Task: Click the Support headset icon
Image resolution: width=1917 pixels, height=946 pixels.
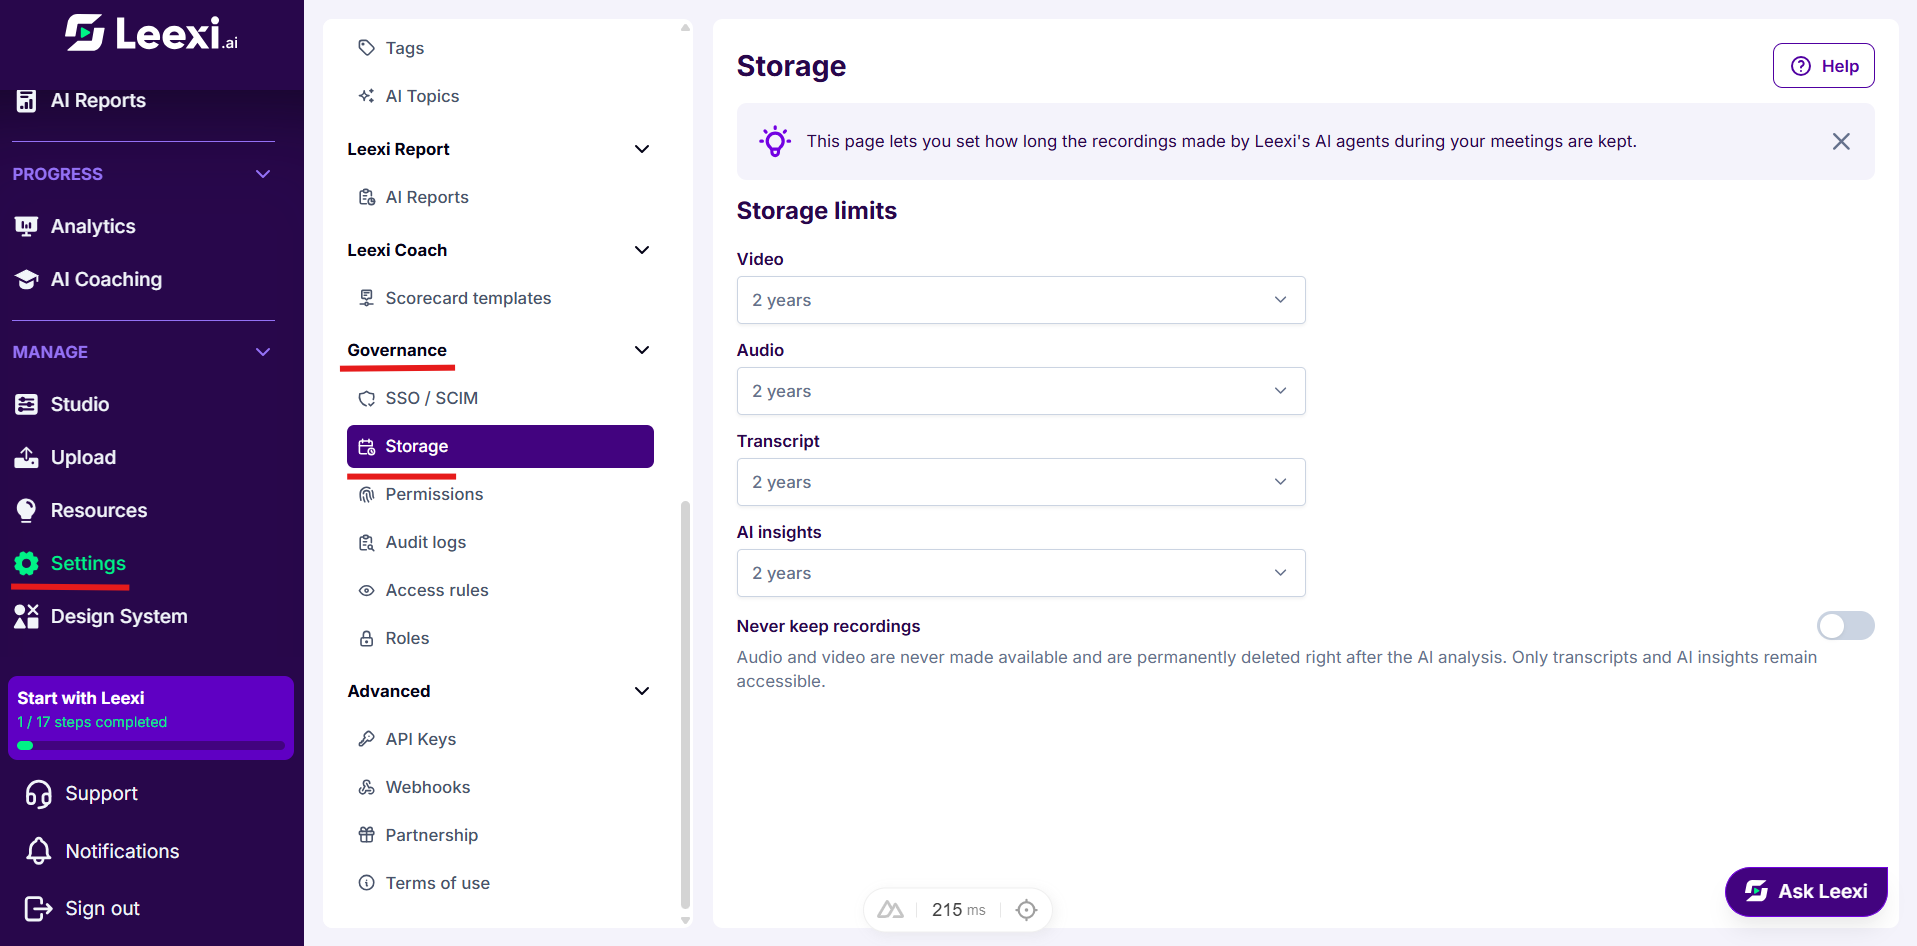Action: 39,793
